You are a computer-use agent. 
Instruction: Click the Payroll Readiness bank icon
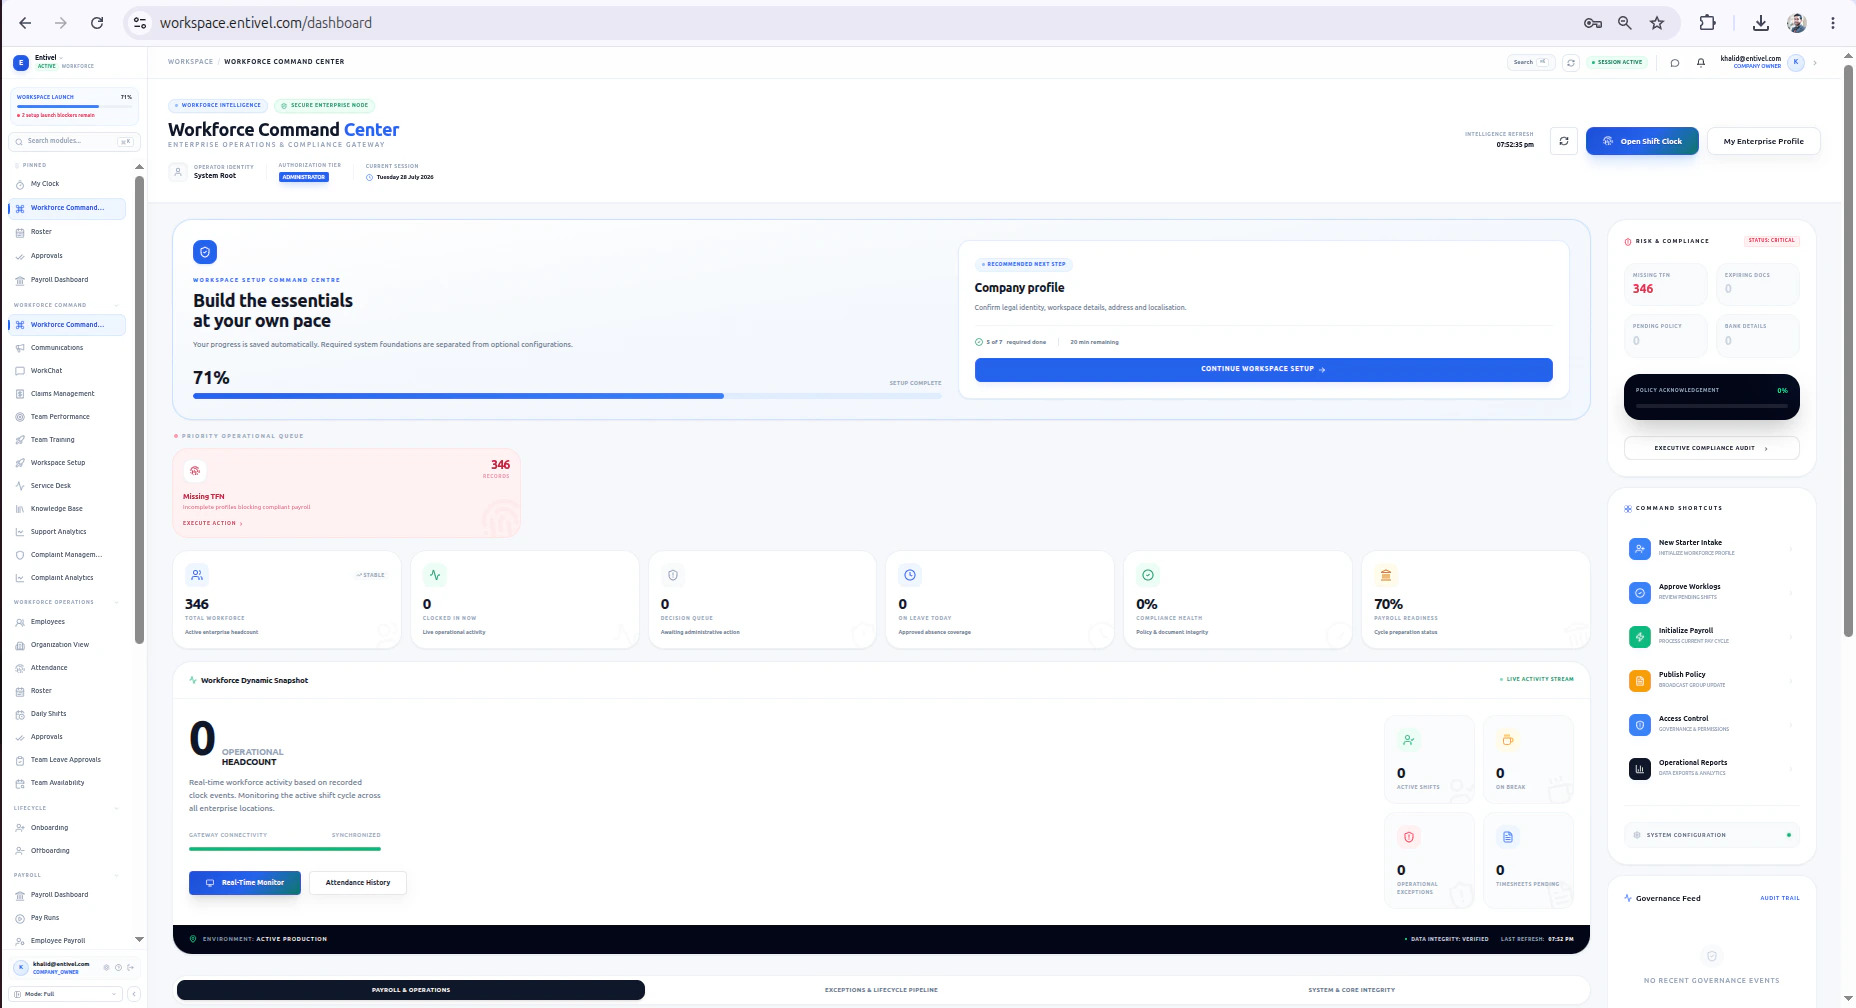(1386, 575)
